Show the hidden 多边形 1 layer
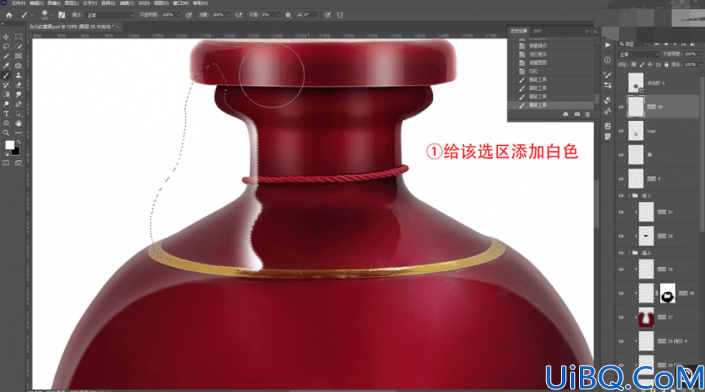This screenshot has height=392, width=705. 621,83
